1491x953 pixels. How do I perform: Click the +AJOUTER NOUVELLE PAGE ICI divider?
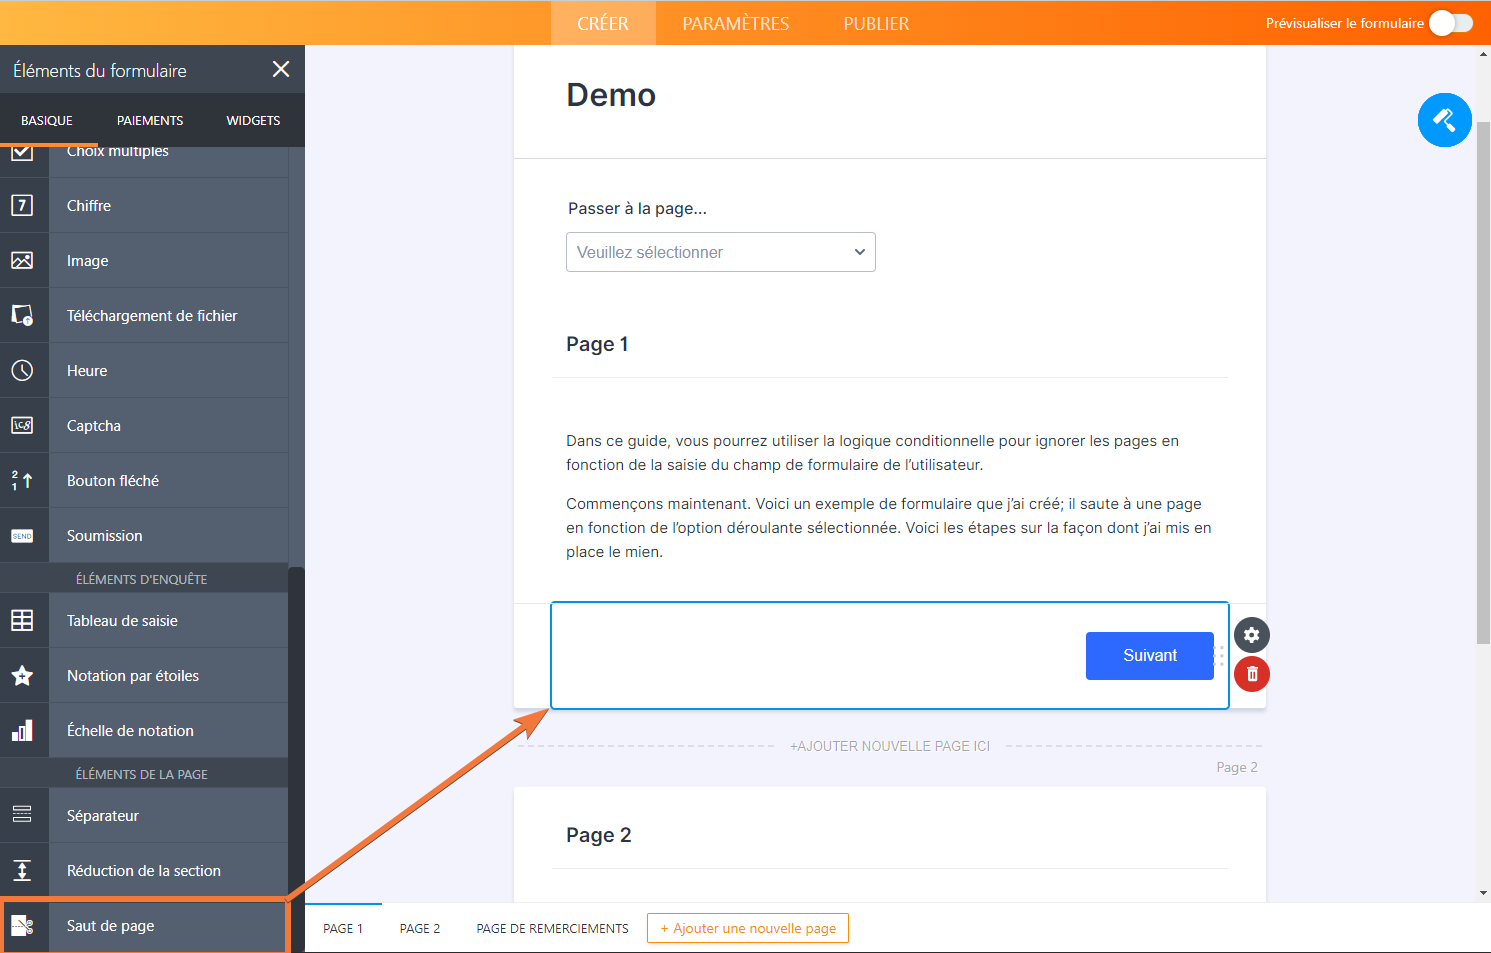click(889, 746)
